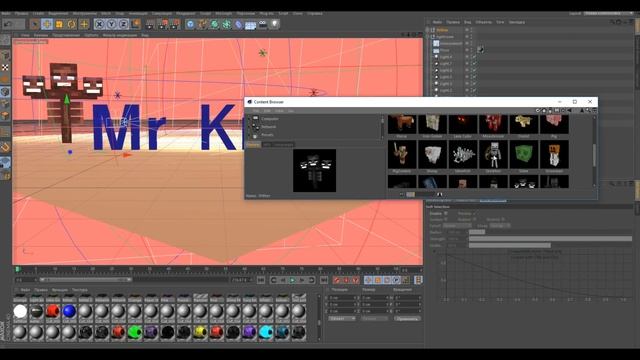Toggle Z axis lock
Viewport: 640px width, 360px height.
click(x=123, y=24)
